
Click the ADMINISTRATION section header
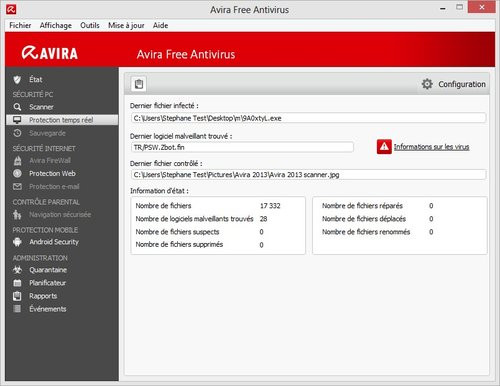[x=40, y=258]
